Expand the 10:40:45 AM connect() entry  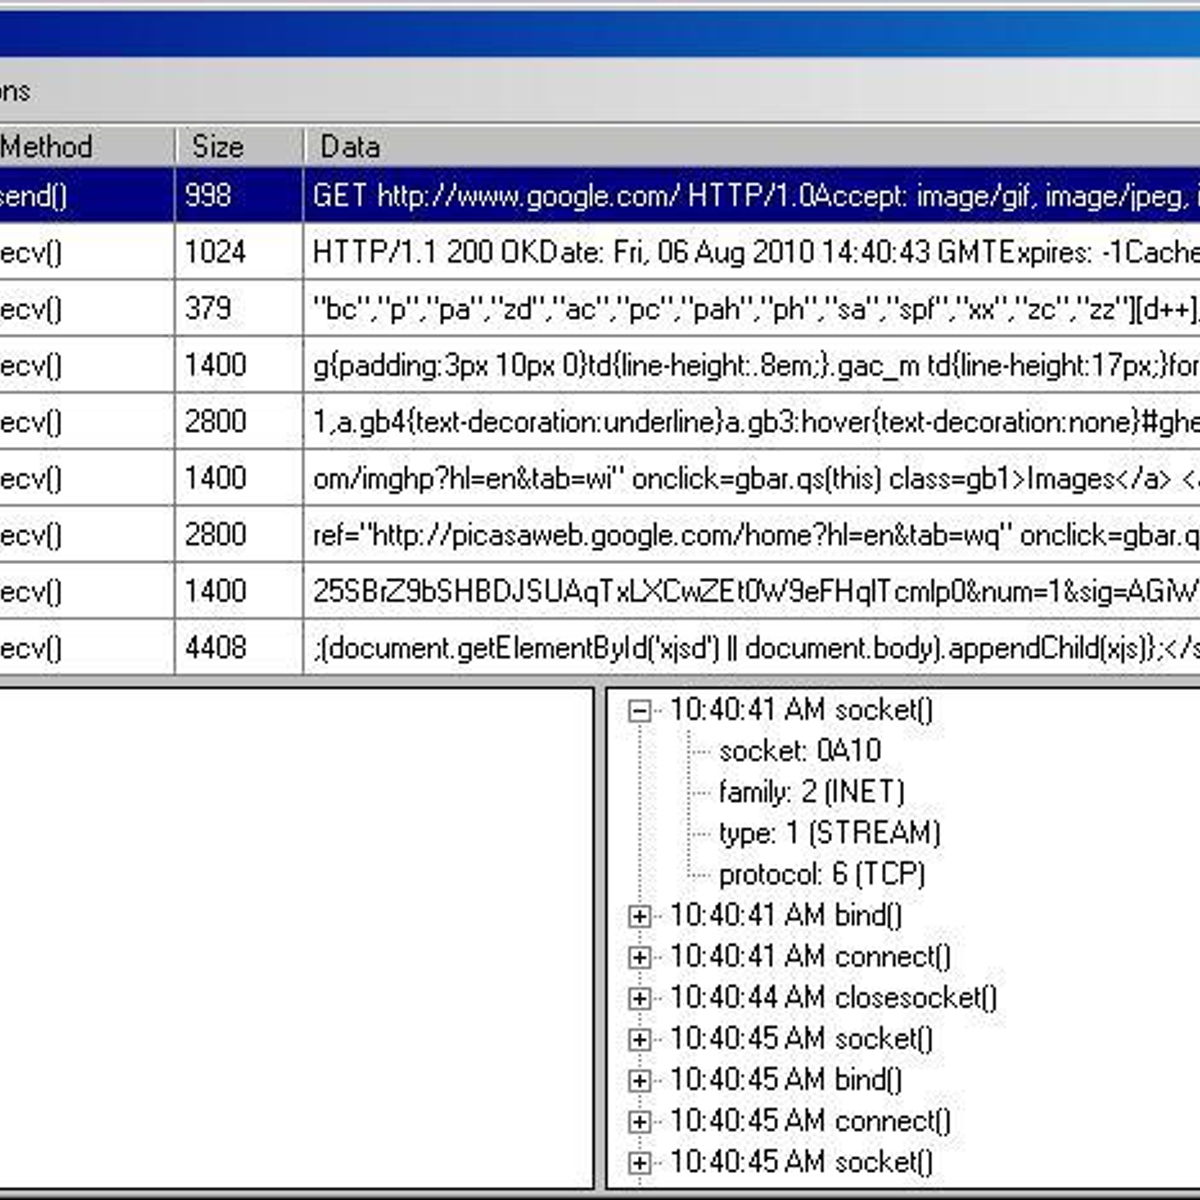(x=638, y=1120)
